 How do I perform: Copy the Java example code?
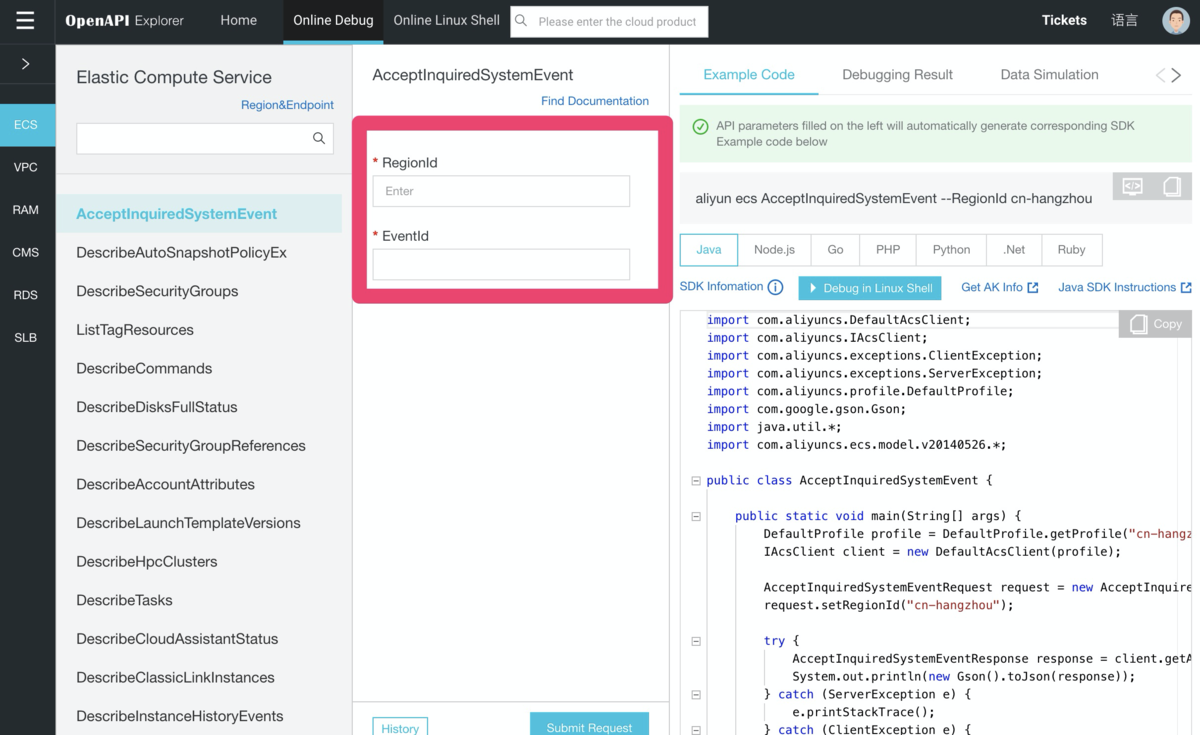[x=1155, y=324]
